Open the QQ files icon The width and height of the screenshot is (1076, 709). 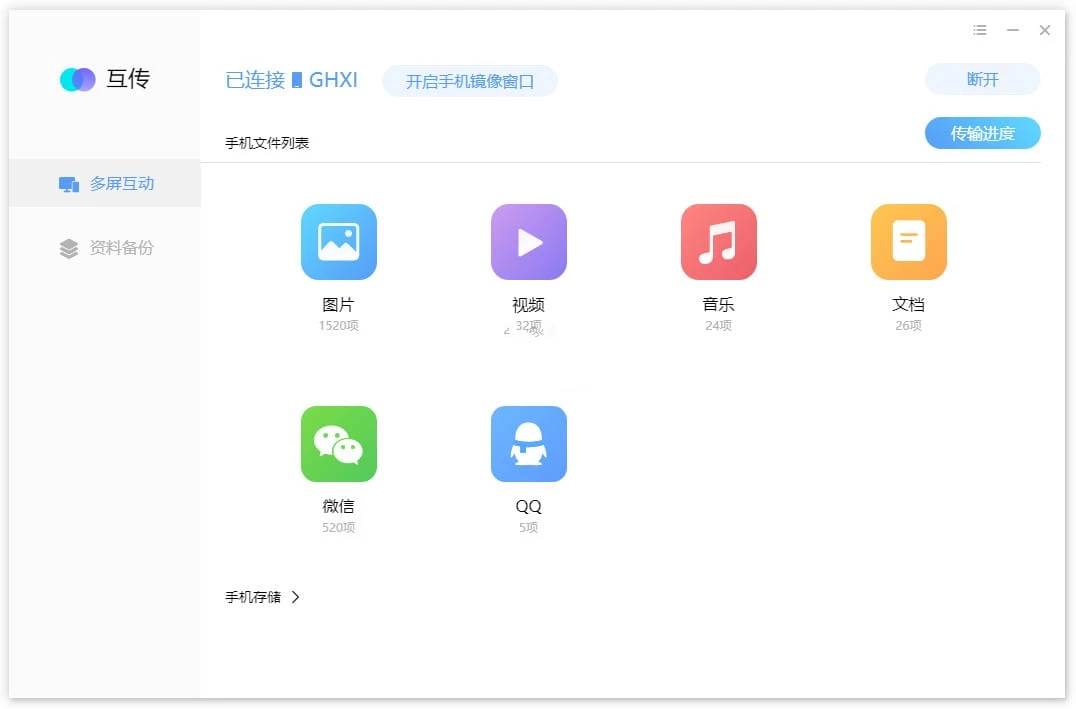(x=528, y=443)
